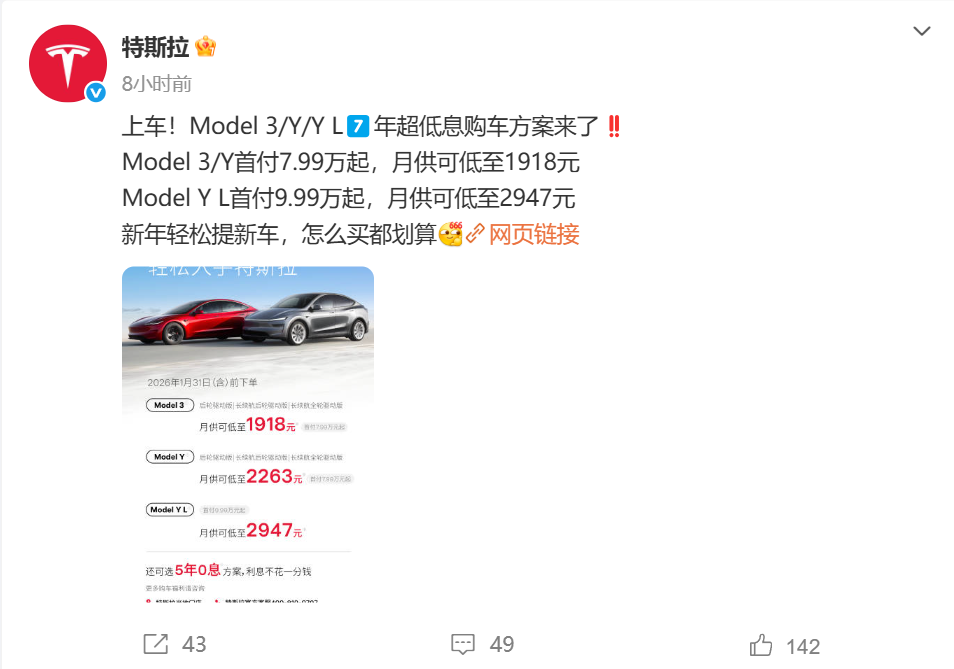The width and height of the screenshot is (954, 669).
Task: Click the 666 emoji in the post
Action: 451,234
